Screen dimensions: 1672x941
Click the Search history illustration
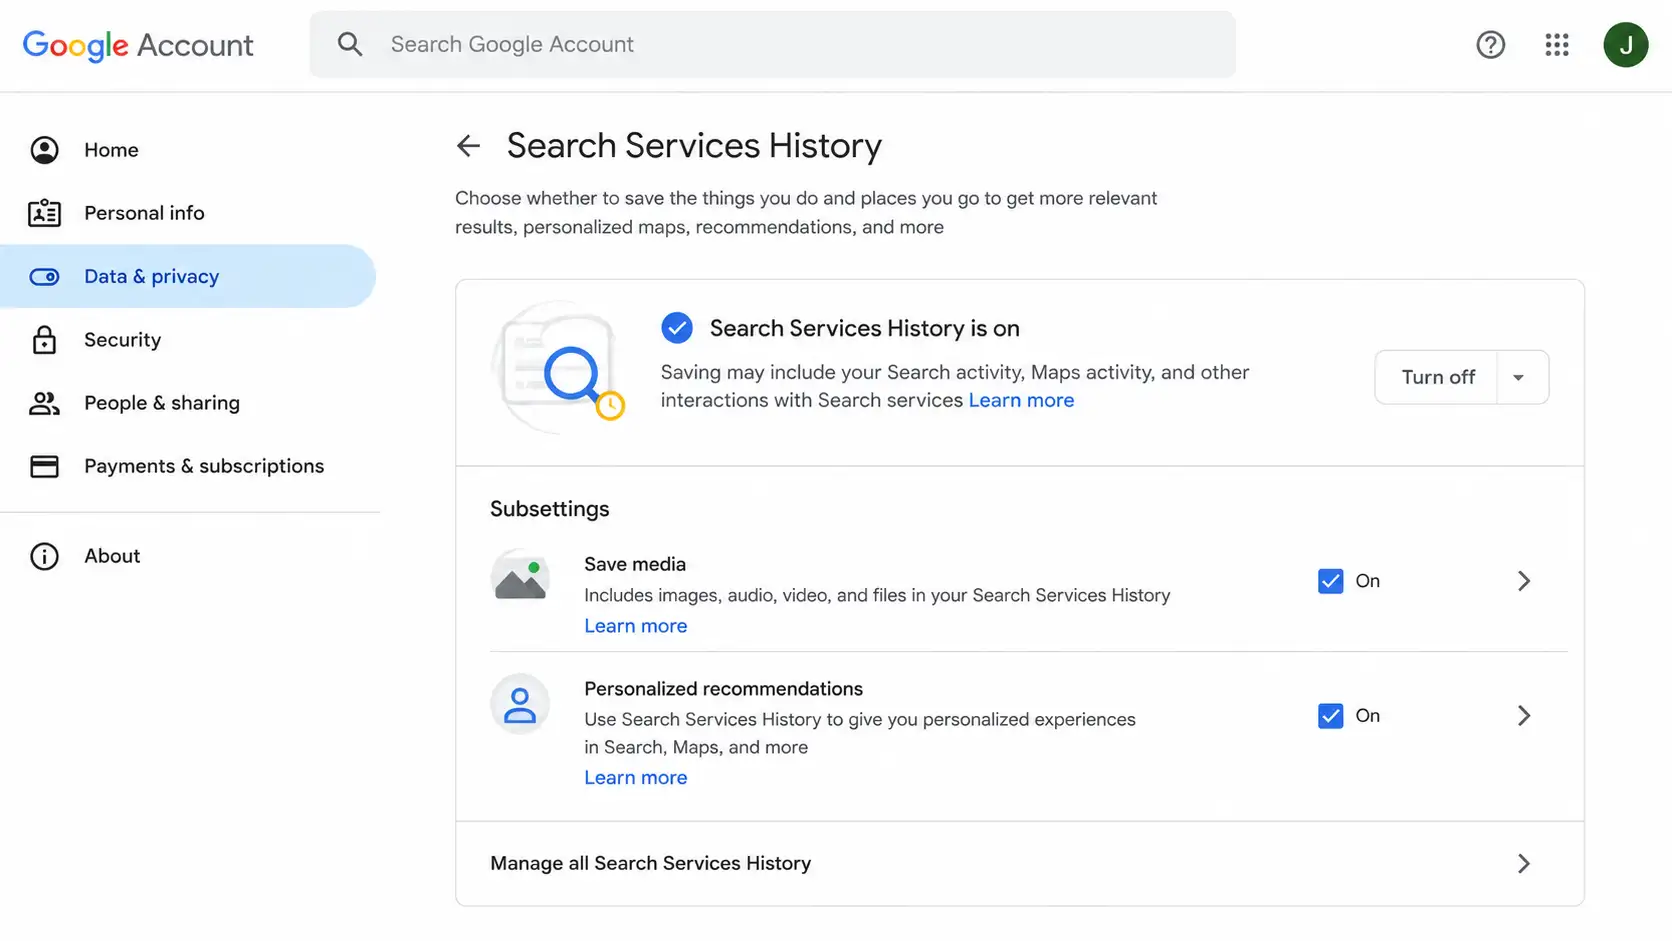point(558,367)
